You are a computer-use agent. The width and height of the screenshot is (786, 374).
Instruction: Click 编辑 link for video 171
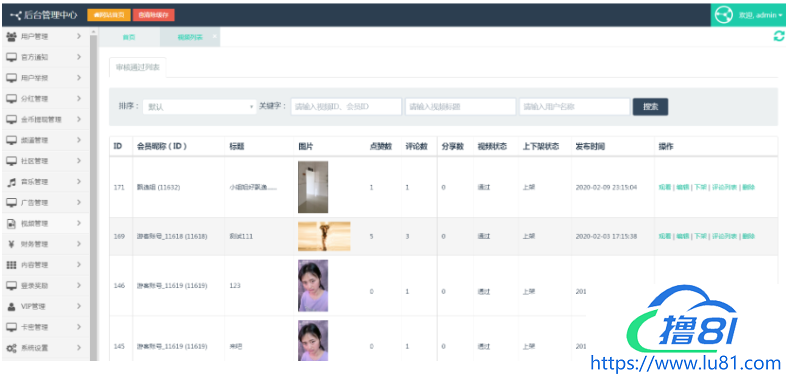(x=682, y=187)
